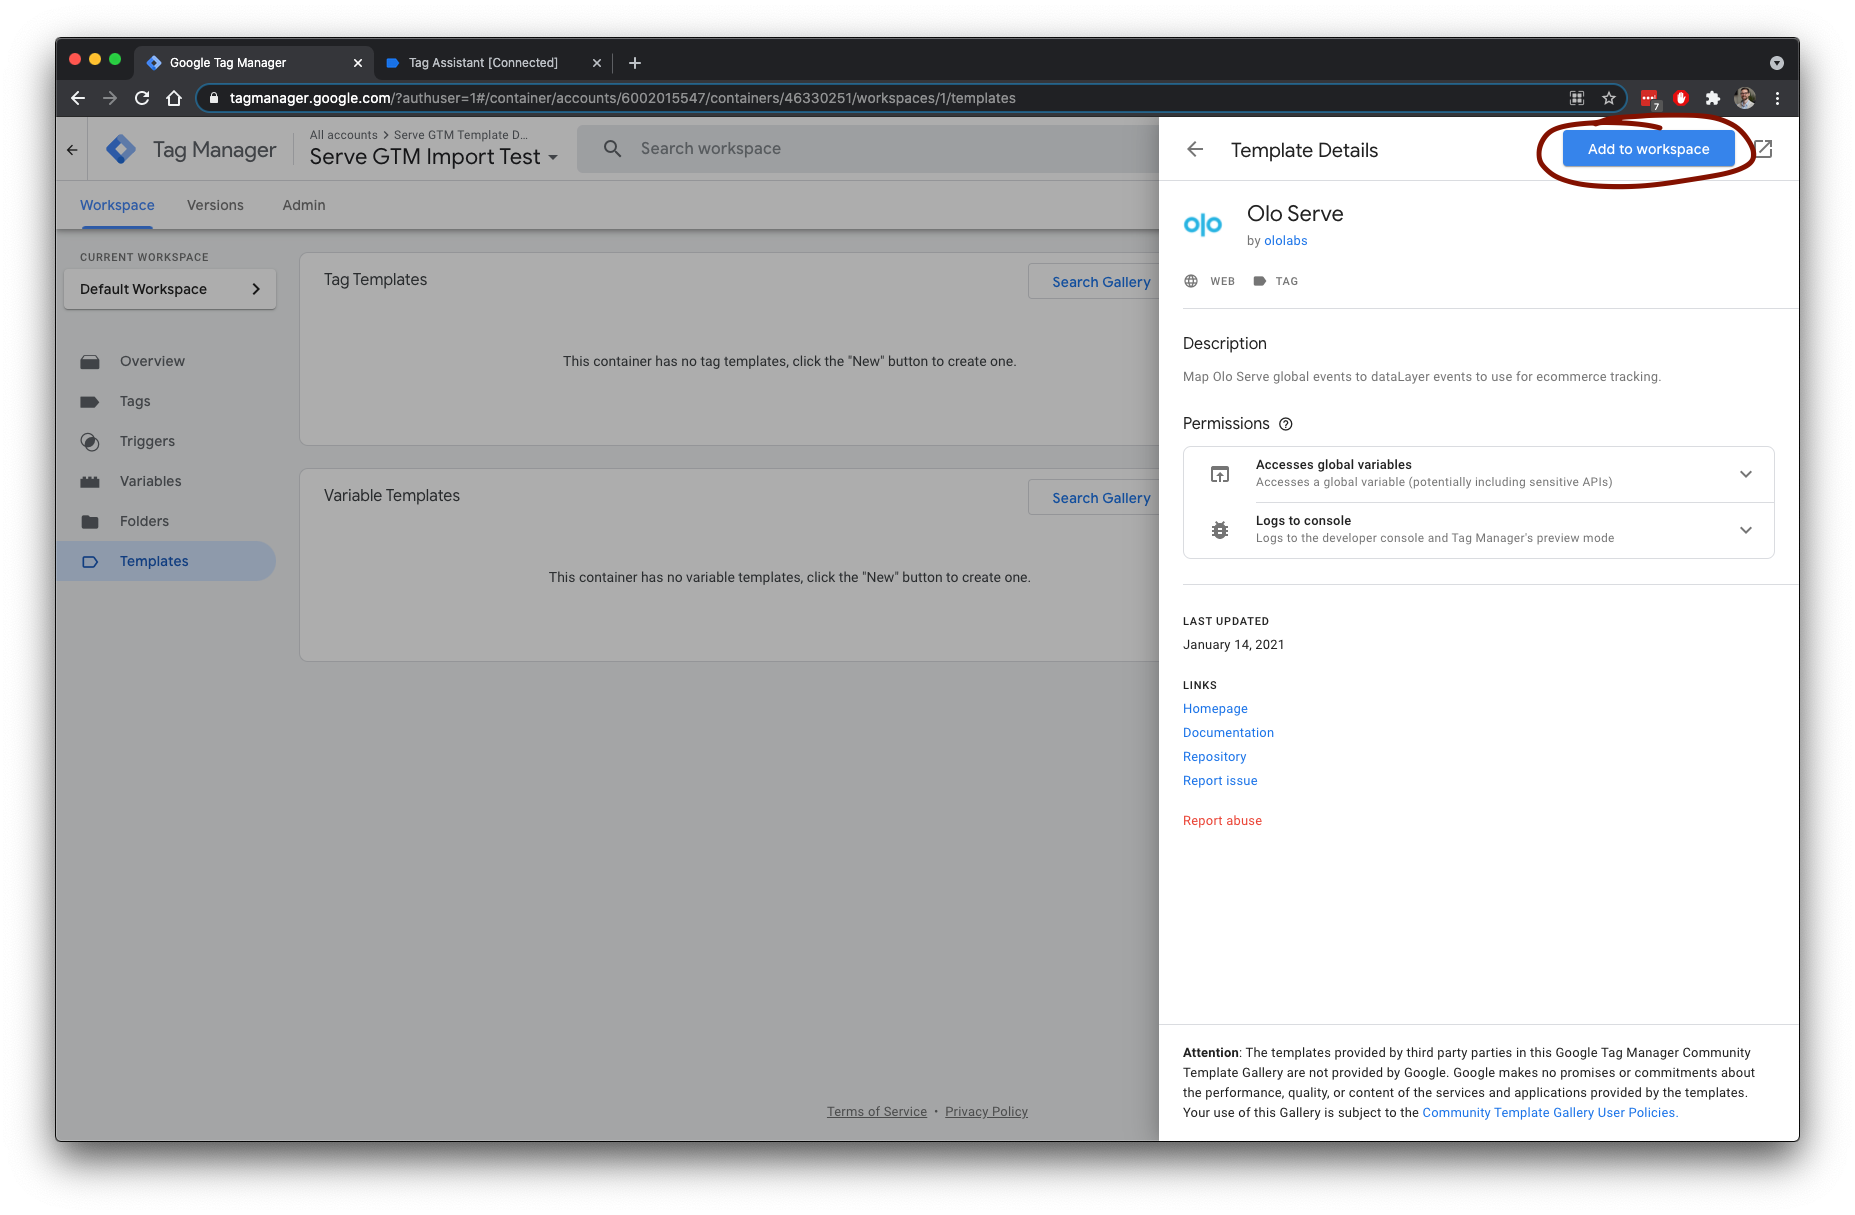Click the QR code icon in address bar
This screenshot has width=1855, height=1215.
point(1577,98)
